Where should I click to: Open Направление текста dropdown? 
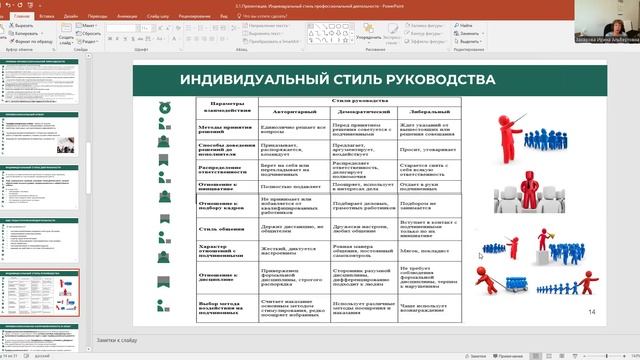[x=266, y=25]
